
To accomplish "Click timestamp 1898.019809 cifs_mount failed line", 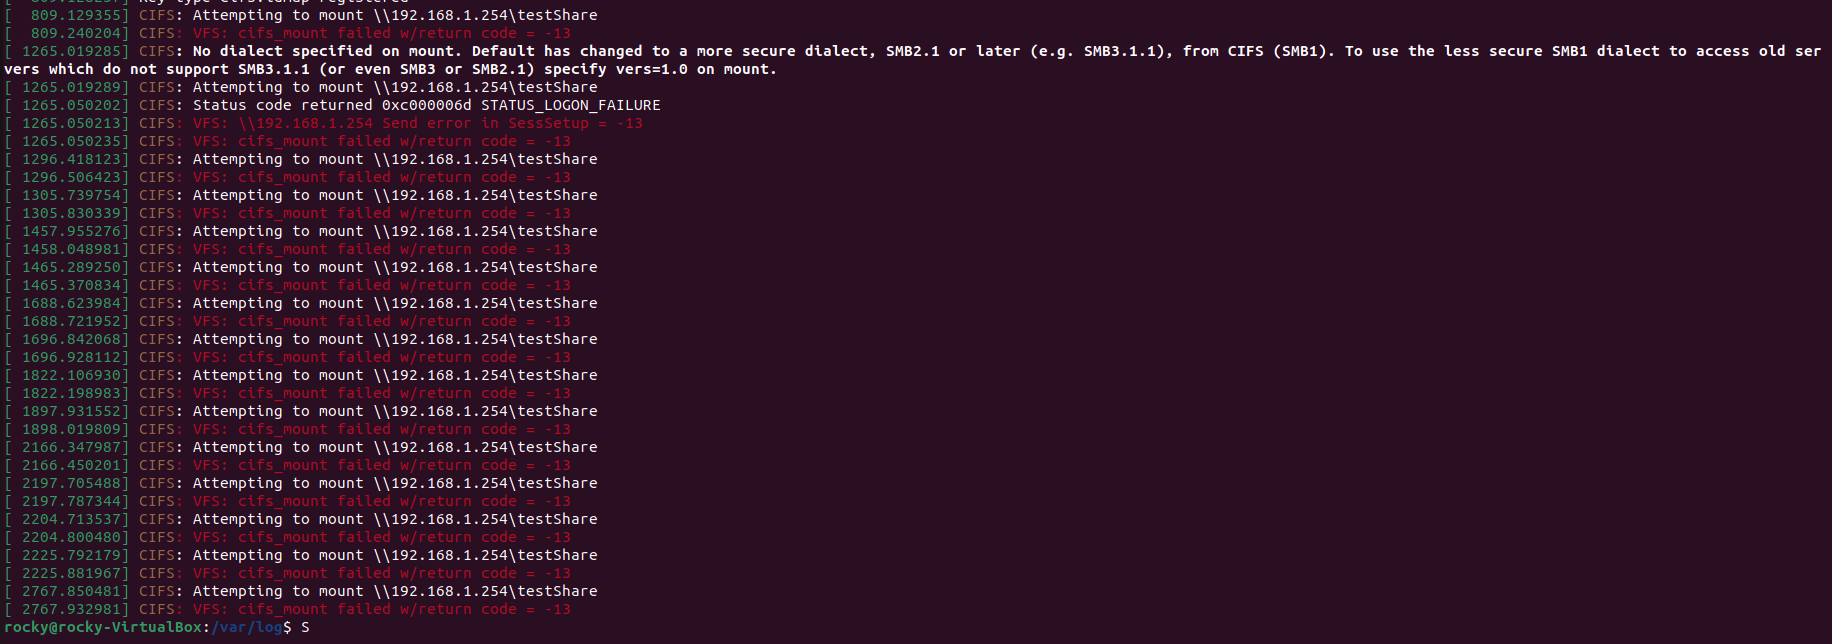I will (75, 429).
